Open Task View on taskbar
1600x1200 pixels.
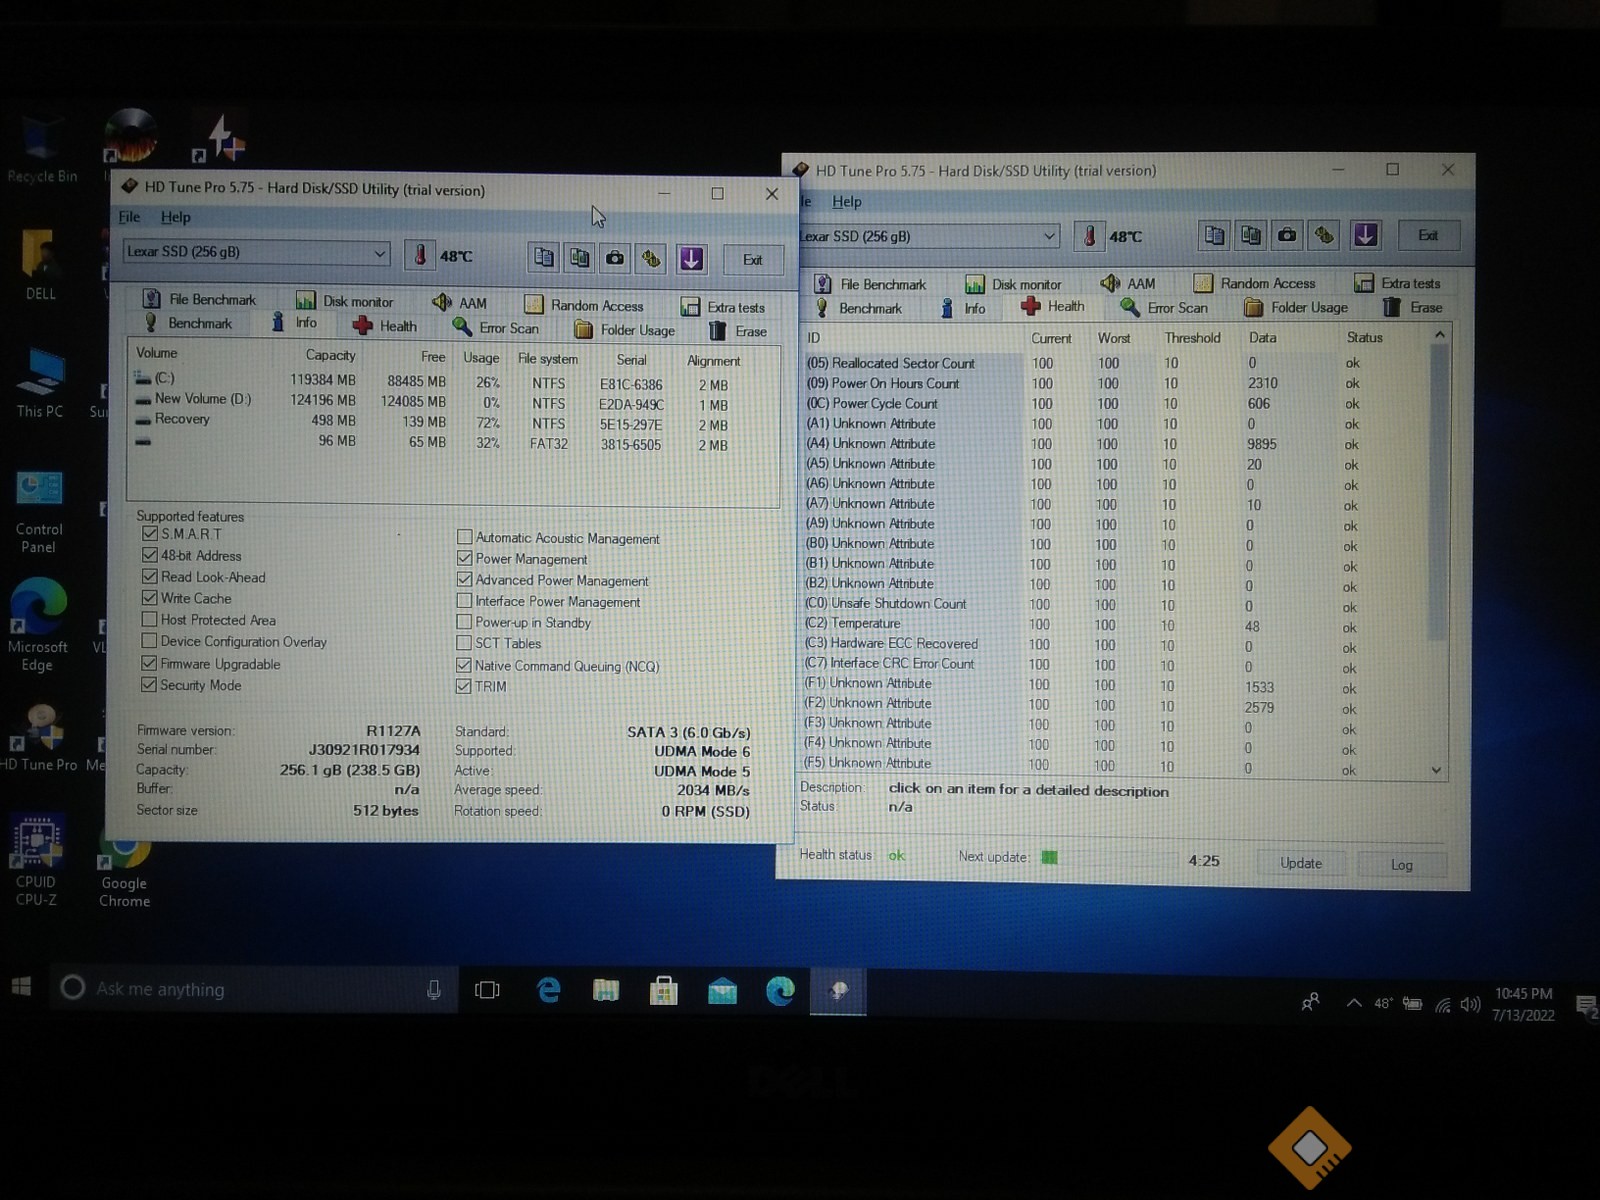[x=487, y=990]
